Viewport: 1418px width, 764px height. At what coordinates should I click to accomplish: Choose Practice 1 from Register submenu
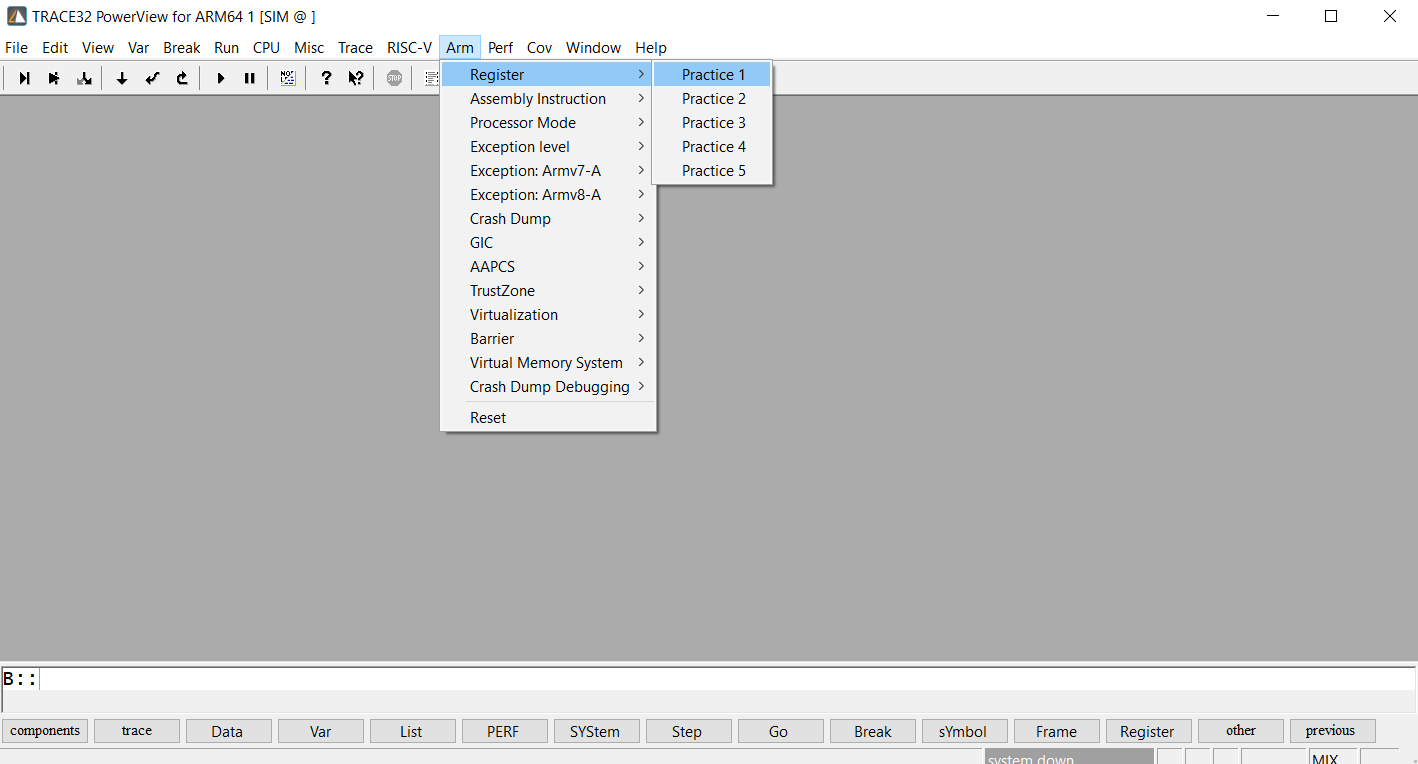click(712, 75)
